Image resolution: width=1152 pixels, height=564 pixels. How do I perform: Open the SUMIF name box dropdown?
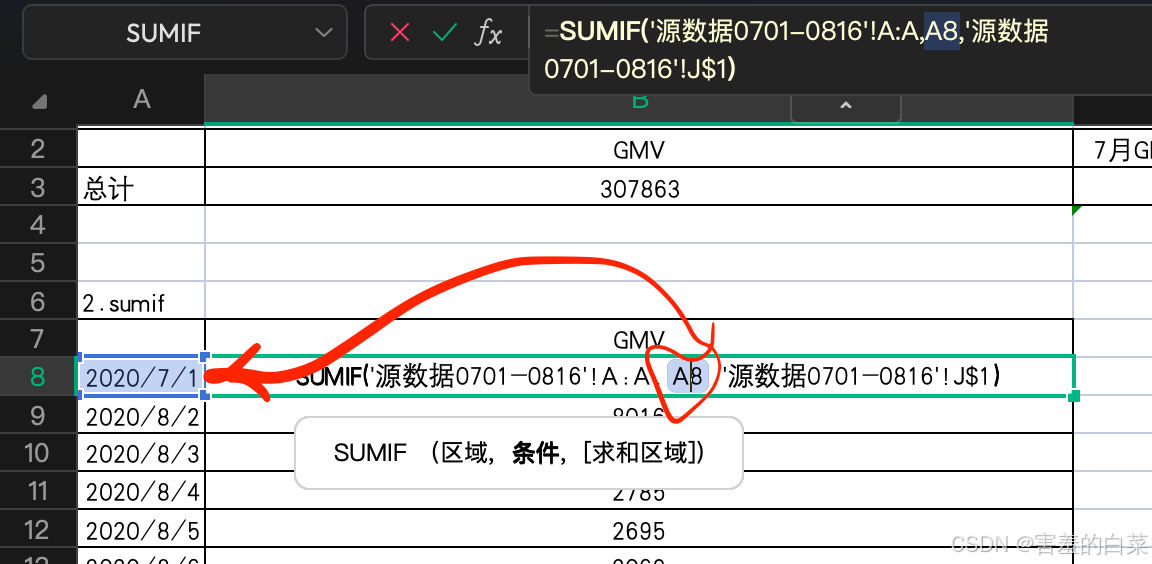click(x=323, y=32)
